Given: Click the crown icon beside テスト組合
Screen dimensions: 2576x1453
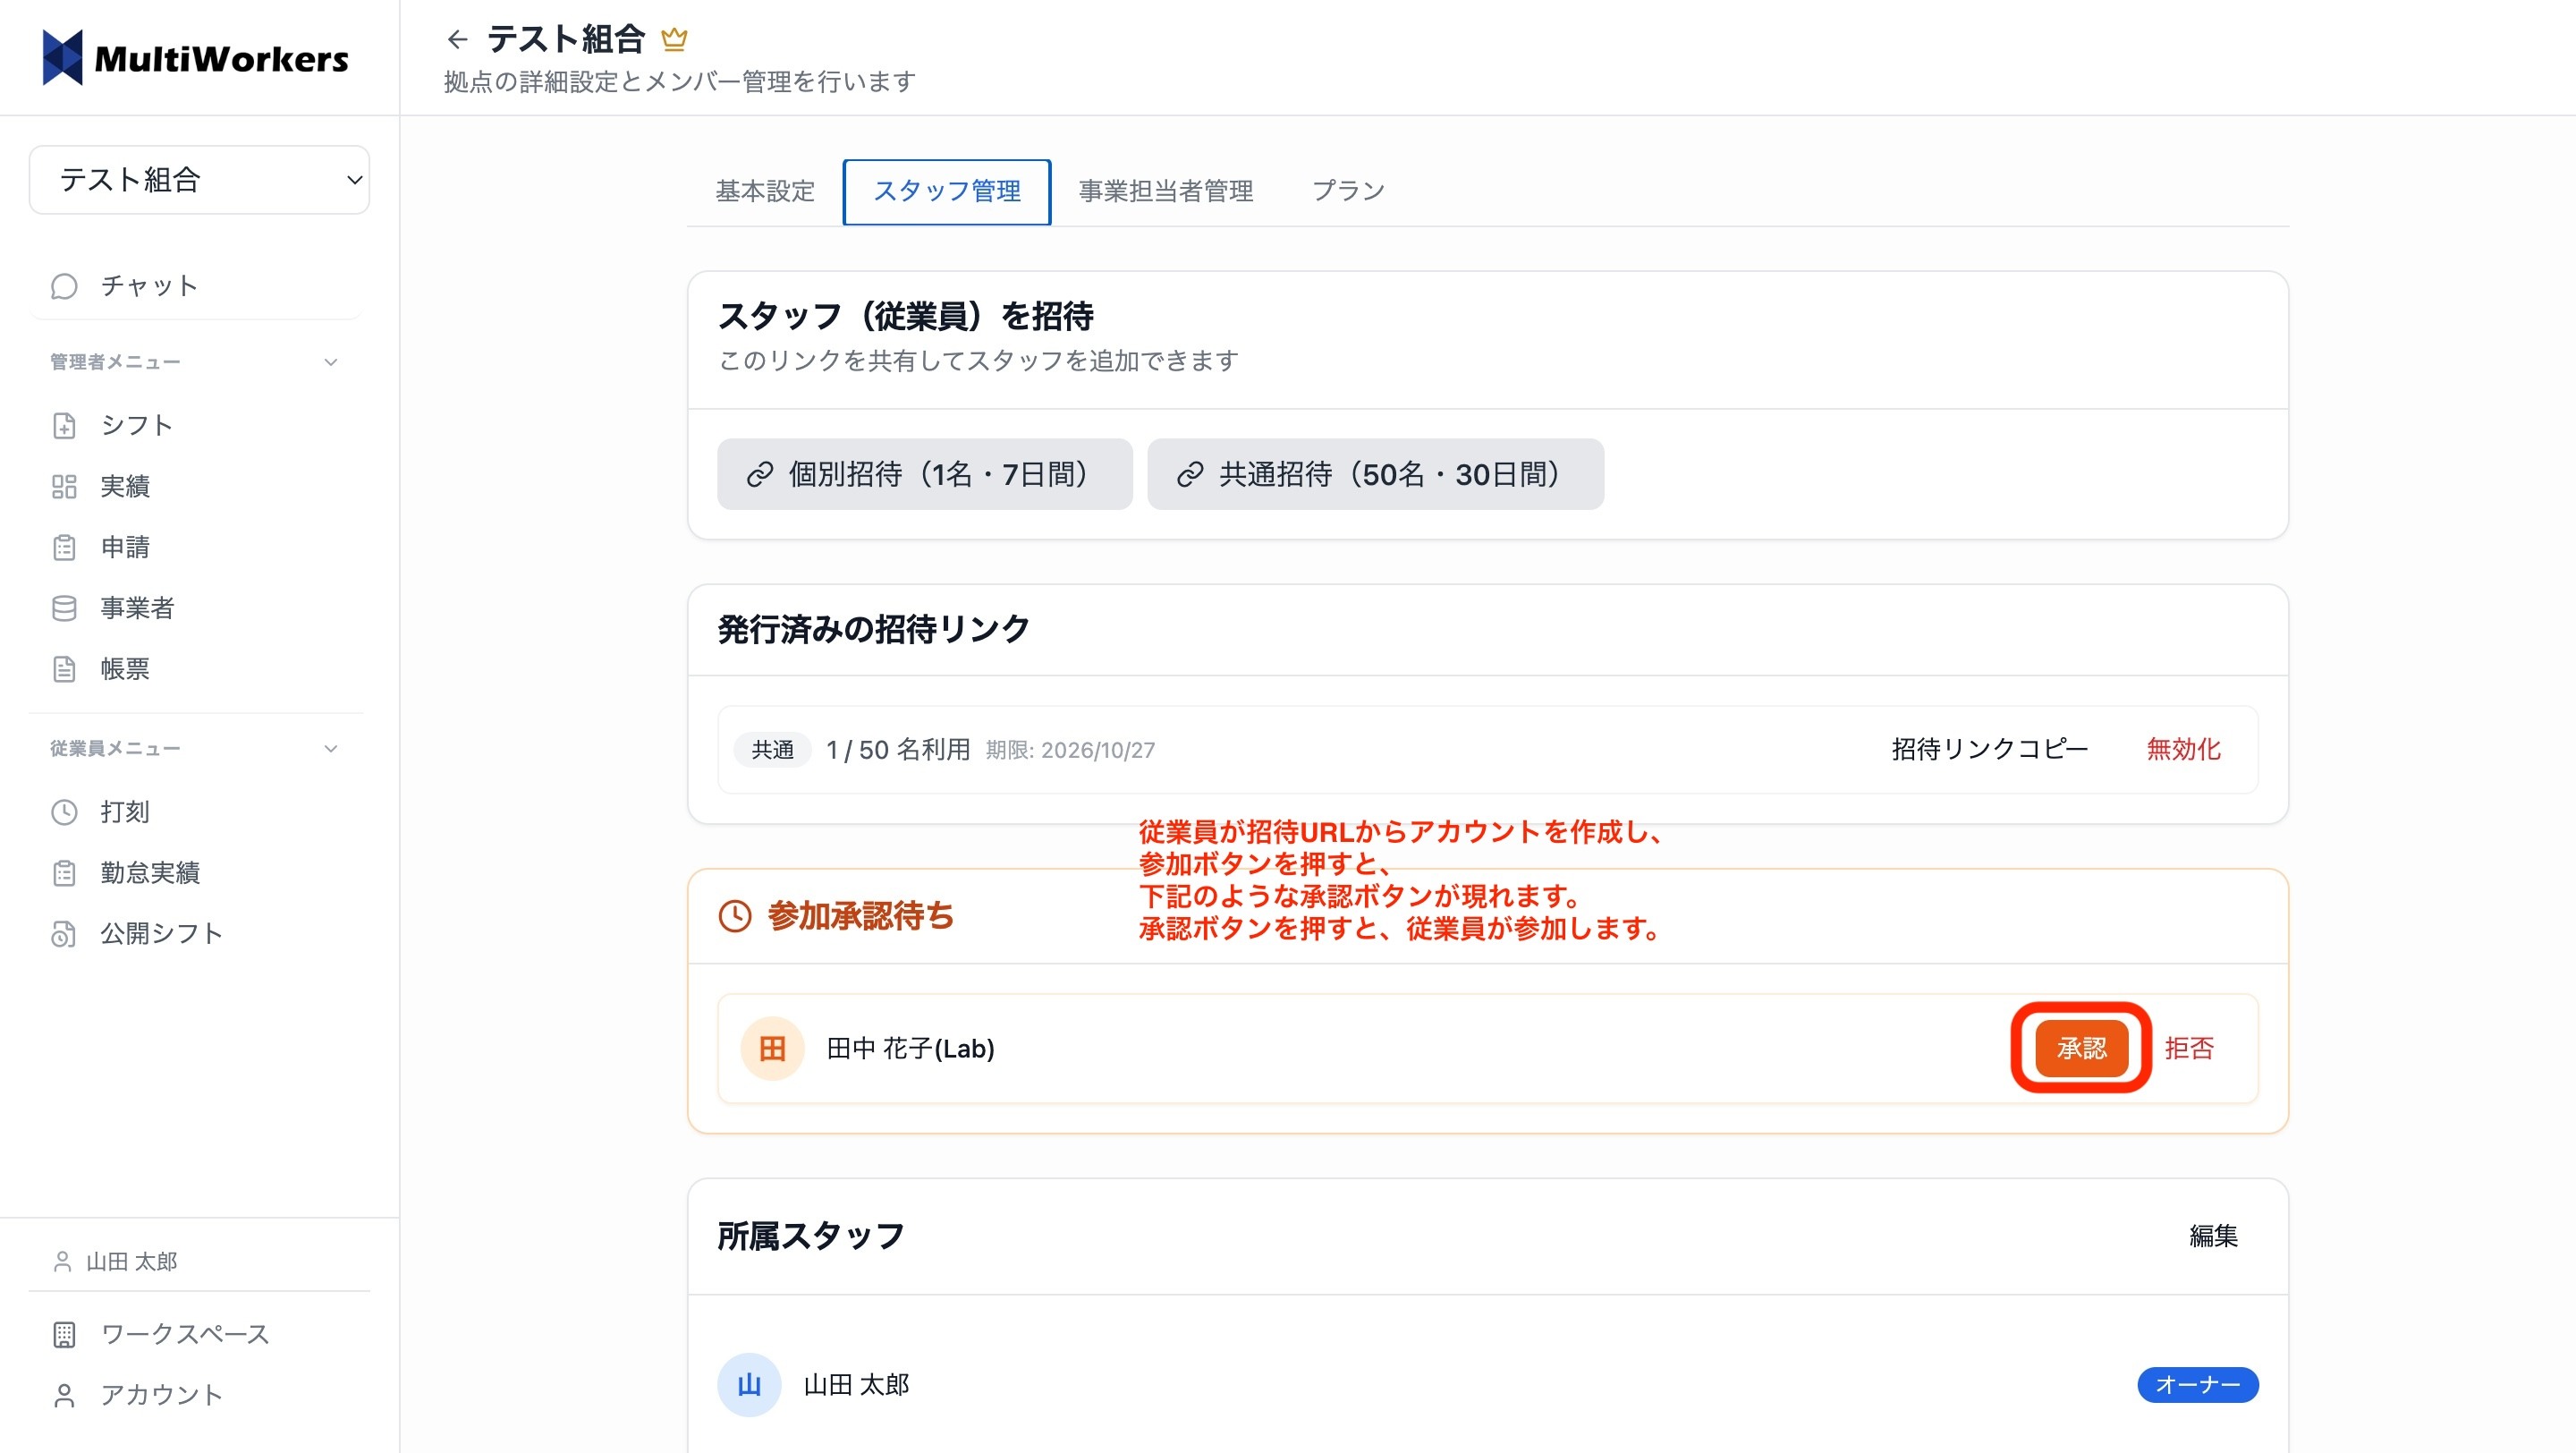Looking at the screenshot, I should click(x=675, y=39).
